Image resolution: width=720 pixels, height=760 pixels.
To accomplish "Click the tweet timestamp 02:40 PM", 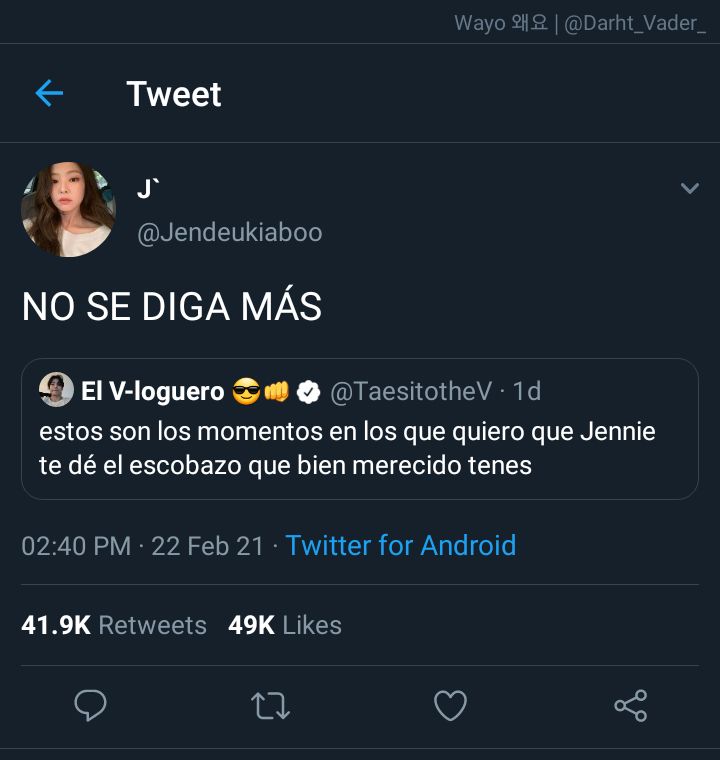I will (x=76, y=546).
